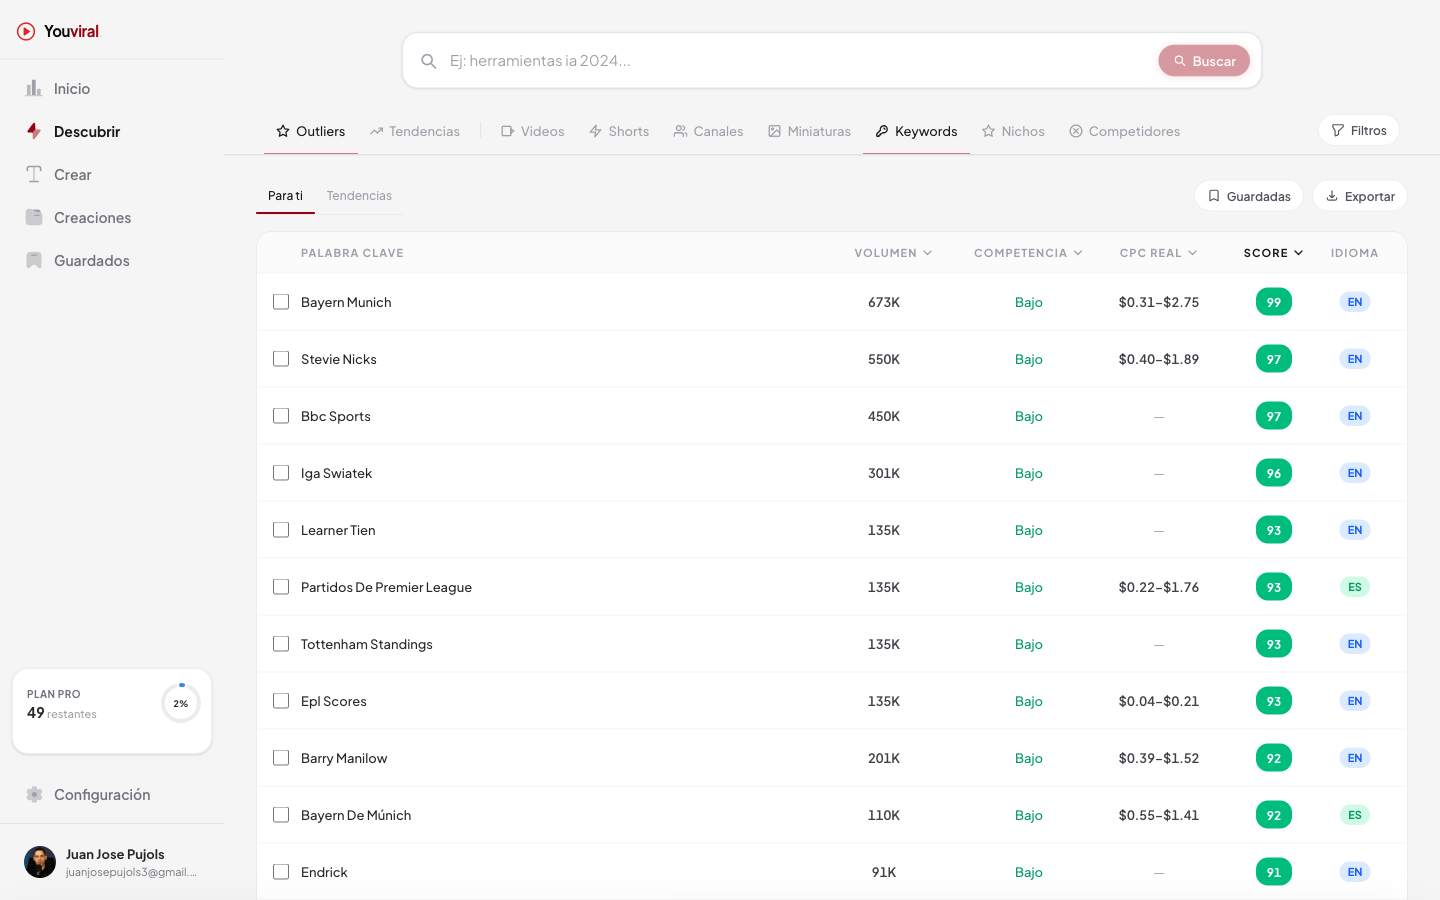Open the Plan Pro 49 restantes card

(112, 711)
